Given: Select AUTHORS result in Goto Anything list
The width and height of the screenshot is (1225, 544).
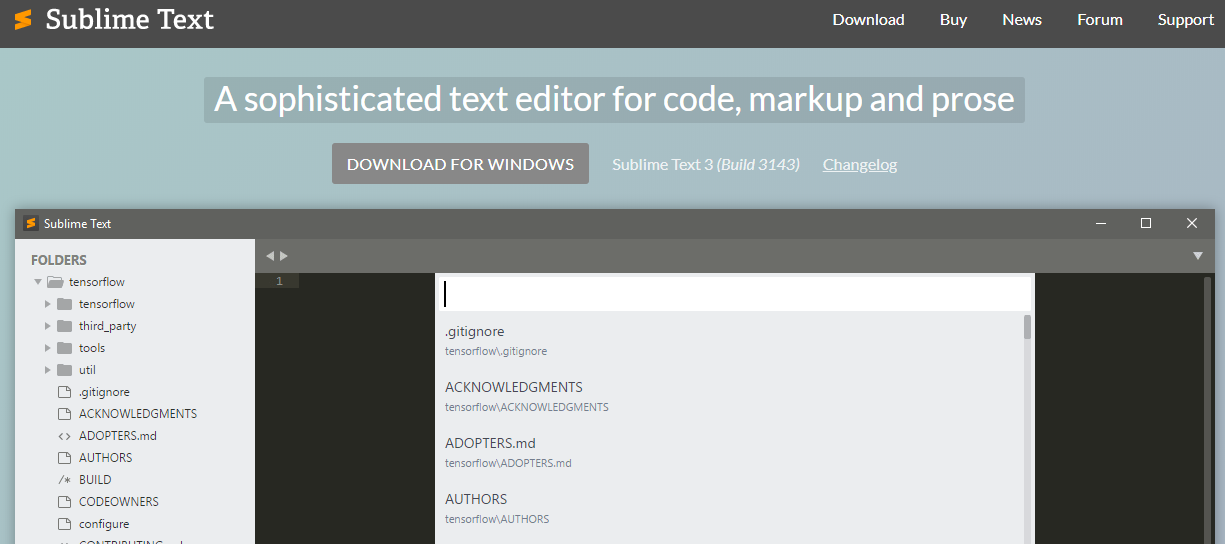Looking at the screenshot, I should [x=730, y=508].
